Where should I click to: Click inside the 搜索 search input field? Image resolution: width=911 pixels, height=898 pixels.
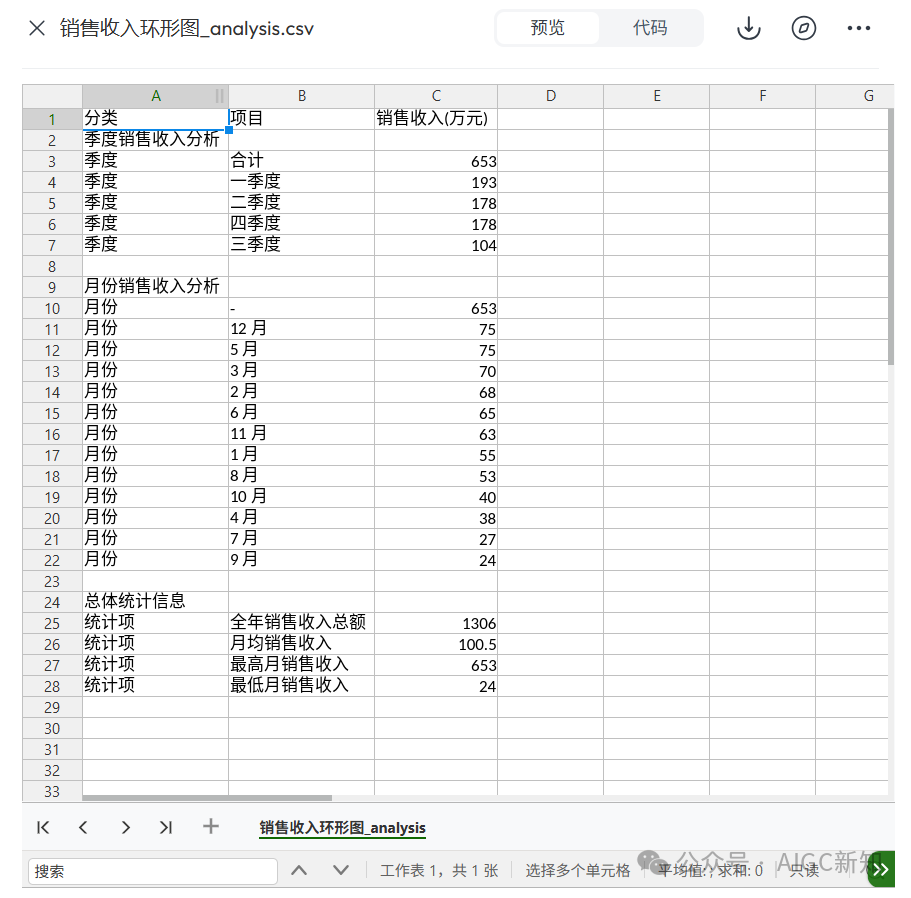coord(152,871)
